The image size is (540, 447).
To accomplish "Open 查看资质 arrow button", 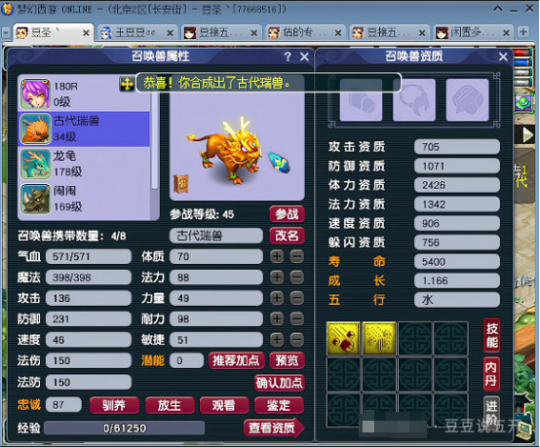I will 274,428.
